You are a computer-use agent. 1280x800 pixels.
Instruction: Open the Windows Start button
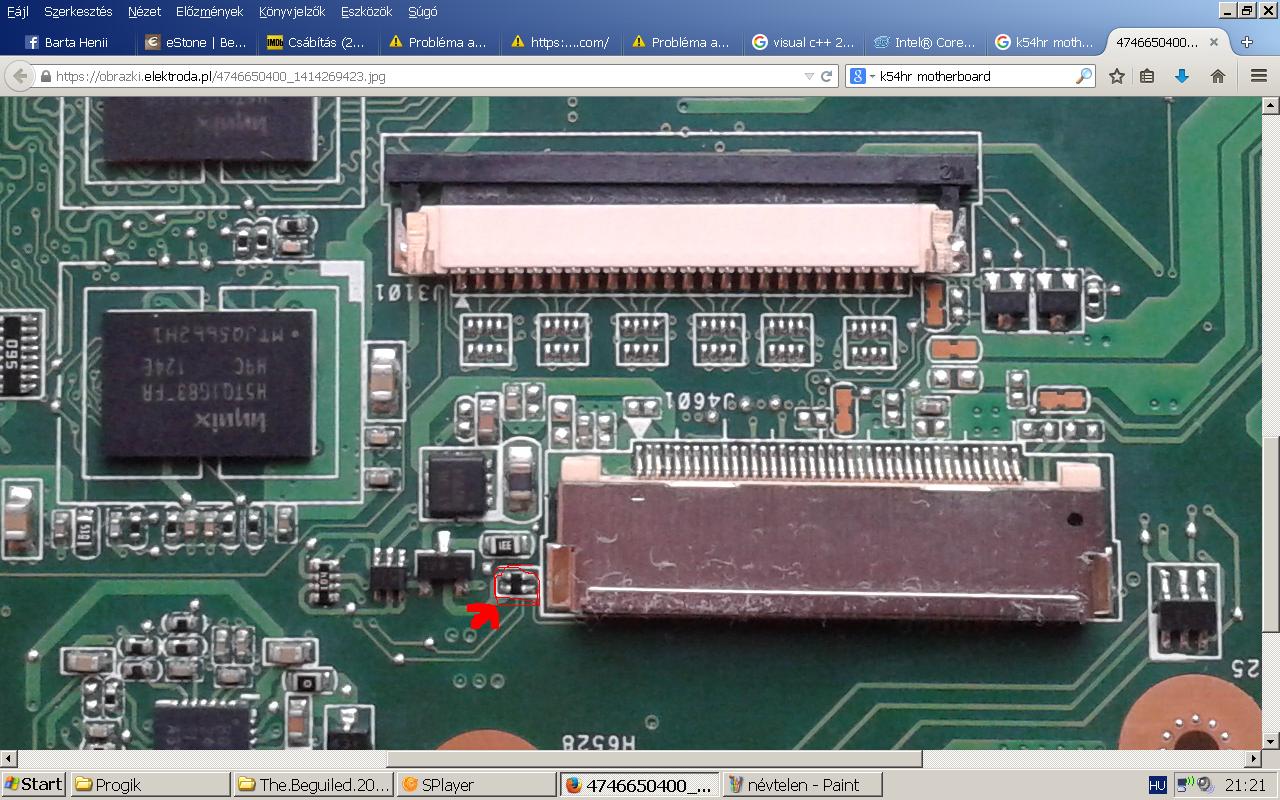click(34, 785)
